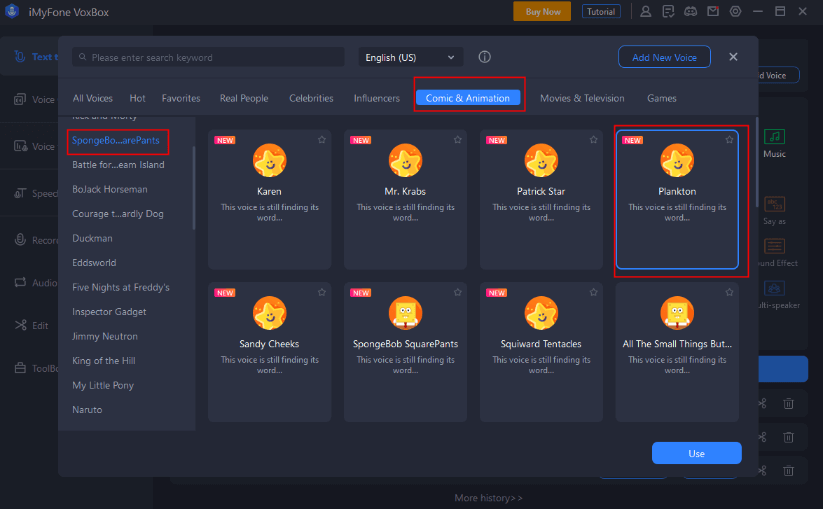Select the Mr. Krabs voice avatar

coord(405,160)
